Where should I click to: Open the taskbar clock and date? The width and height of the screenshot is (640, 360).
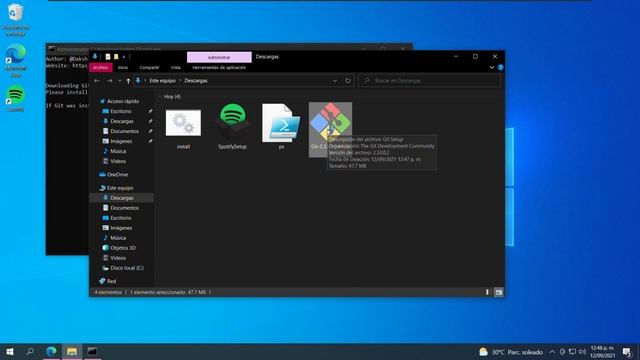602,352
